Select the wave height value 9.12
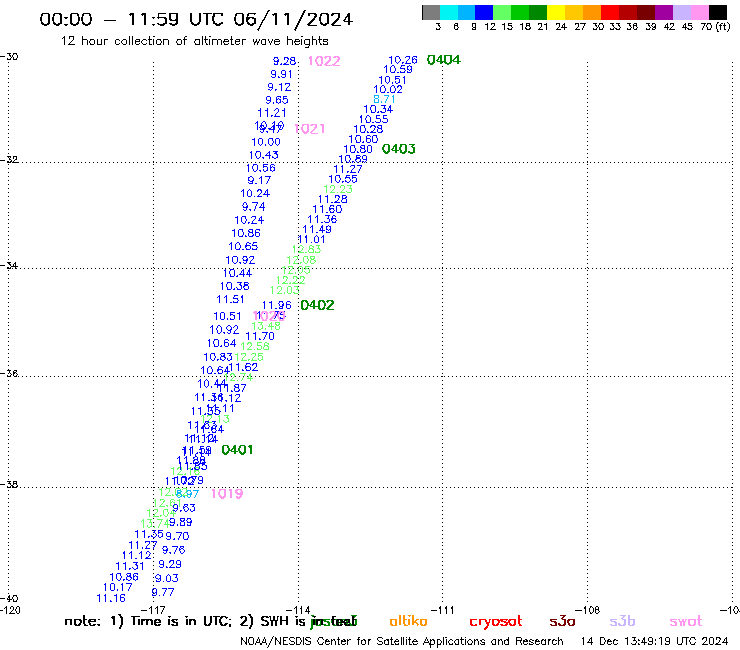740x650 pixels. click(x=279, y=87)
